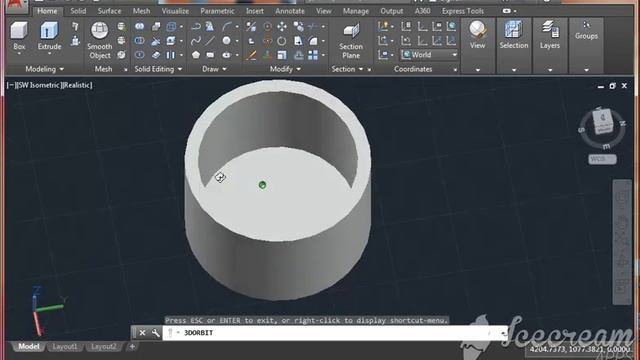Click the Move icon in Modify panel
The image size is (640, 360).
(x=282, y=27)
